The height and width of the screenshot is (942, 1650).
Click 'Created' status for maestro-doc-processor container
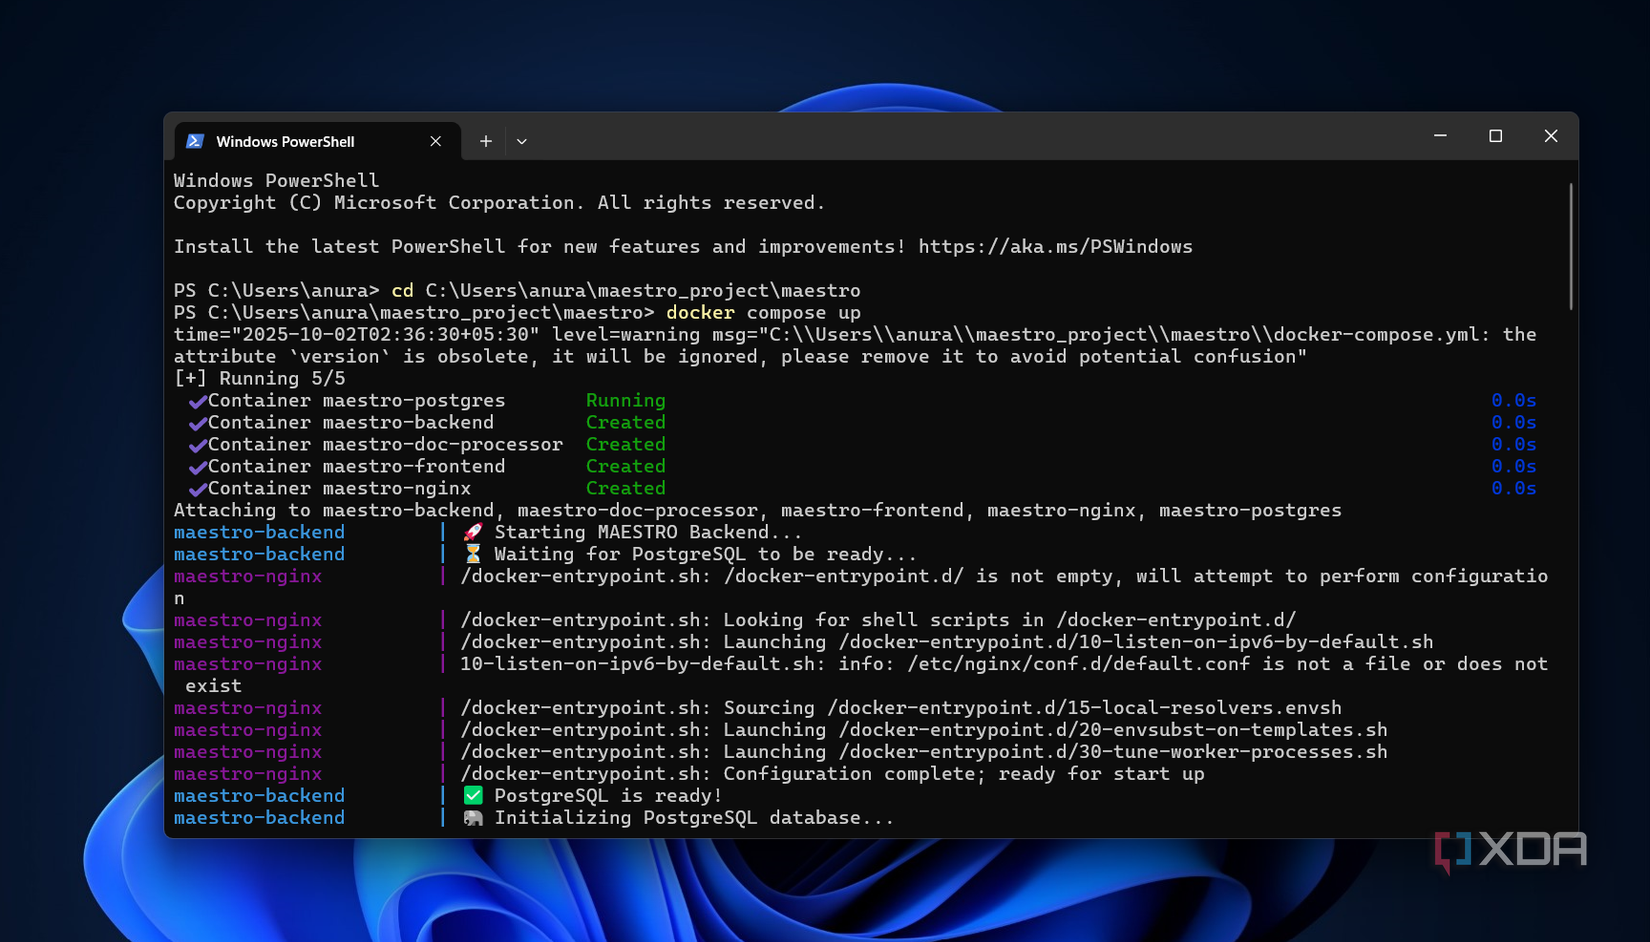[625, 444]
